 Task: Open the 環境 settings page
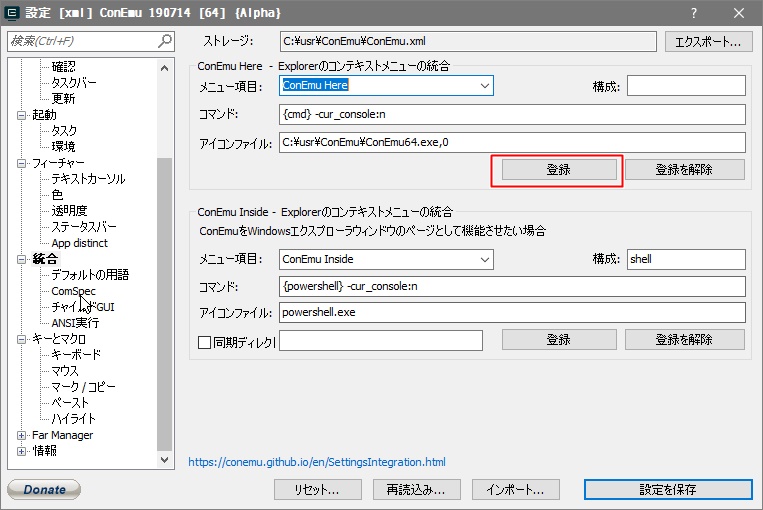click(63, 146)
